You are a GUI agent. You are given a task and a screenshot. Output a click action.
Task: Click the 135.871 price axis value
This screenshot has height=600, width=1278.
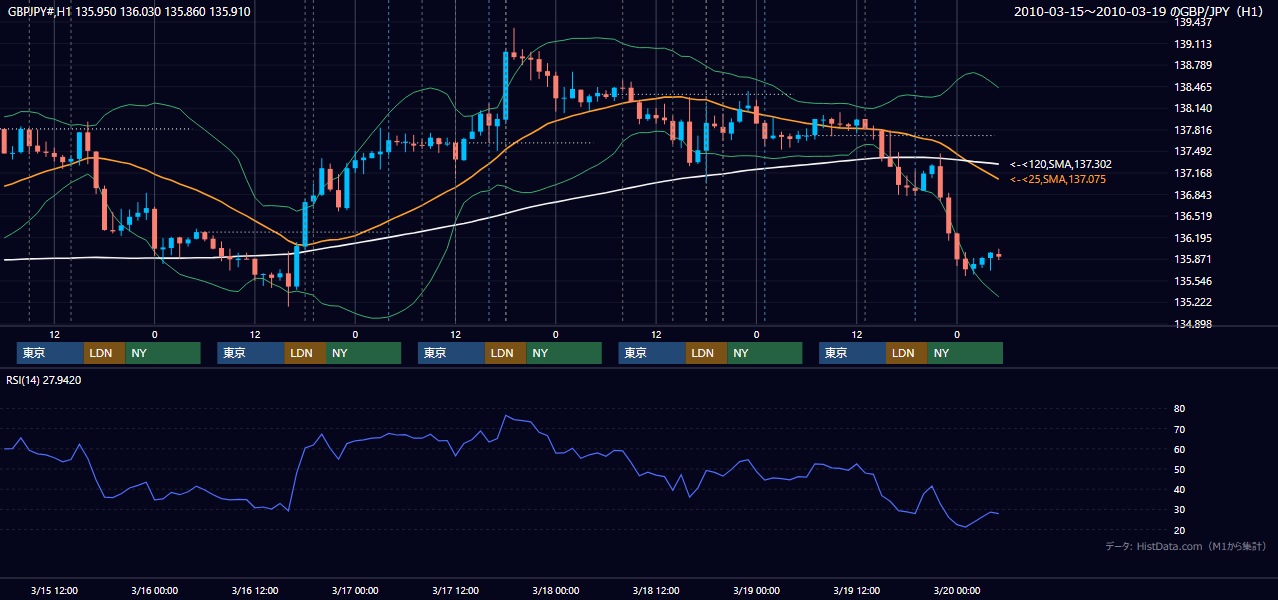pyautogui.click(x=1193, y=259)
